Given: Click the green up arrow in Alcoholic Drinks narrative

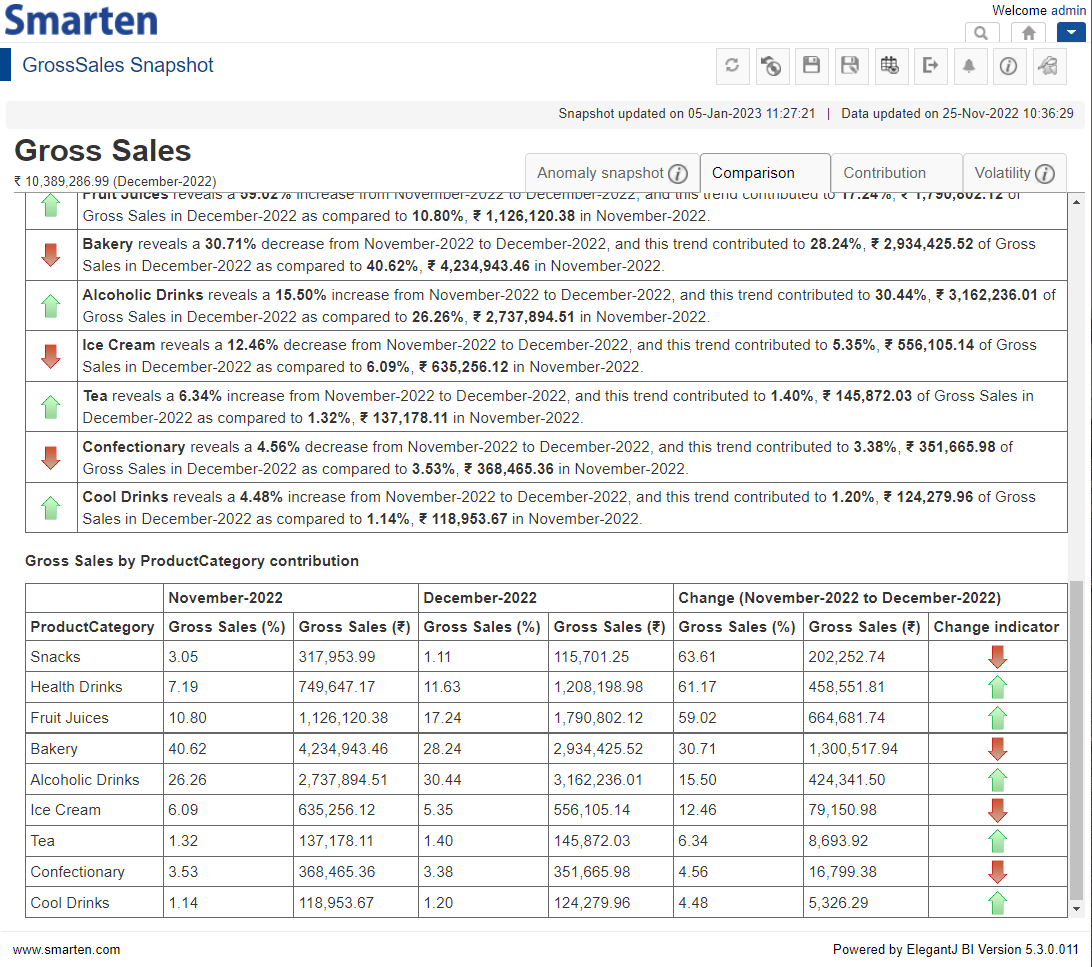Looking at the screenshot, I should pyautogui.click(x=51, y=306).
